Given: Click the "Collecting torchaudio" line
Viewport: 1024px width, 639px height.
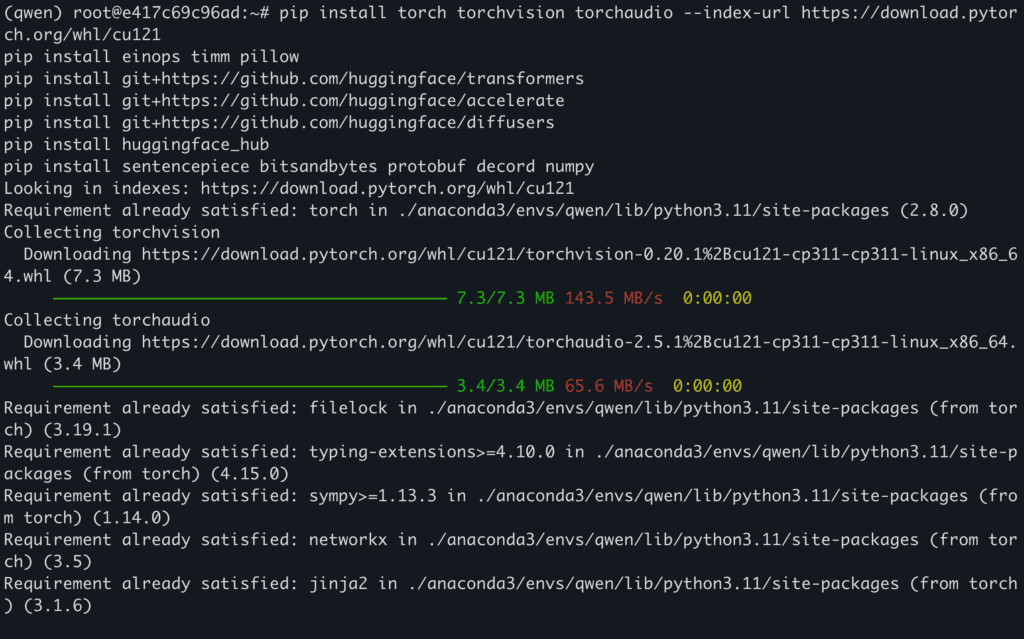Looking at the screenshot, I should (x=107, y=320).
